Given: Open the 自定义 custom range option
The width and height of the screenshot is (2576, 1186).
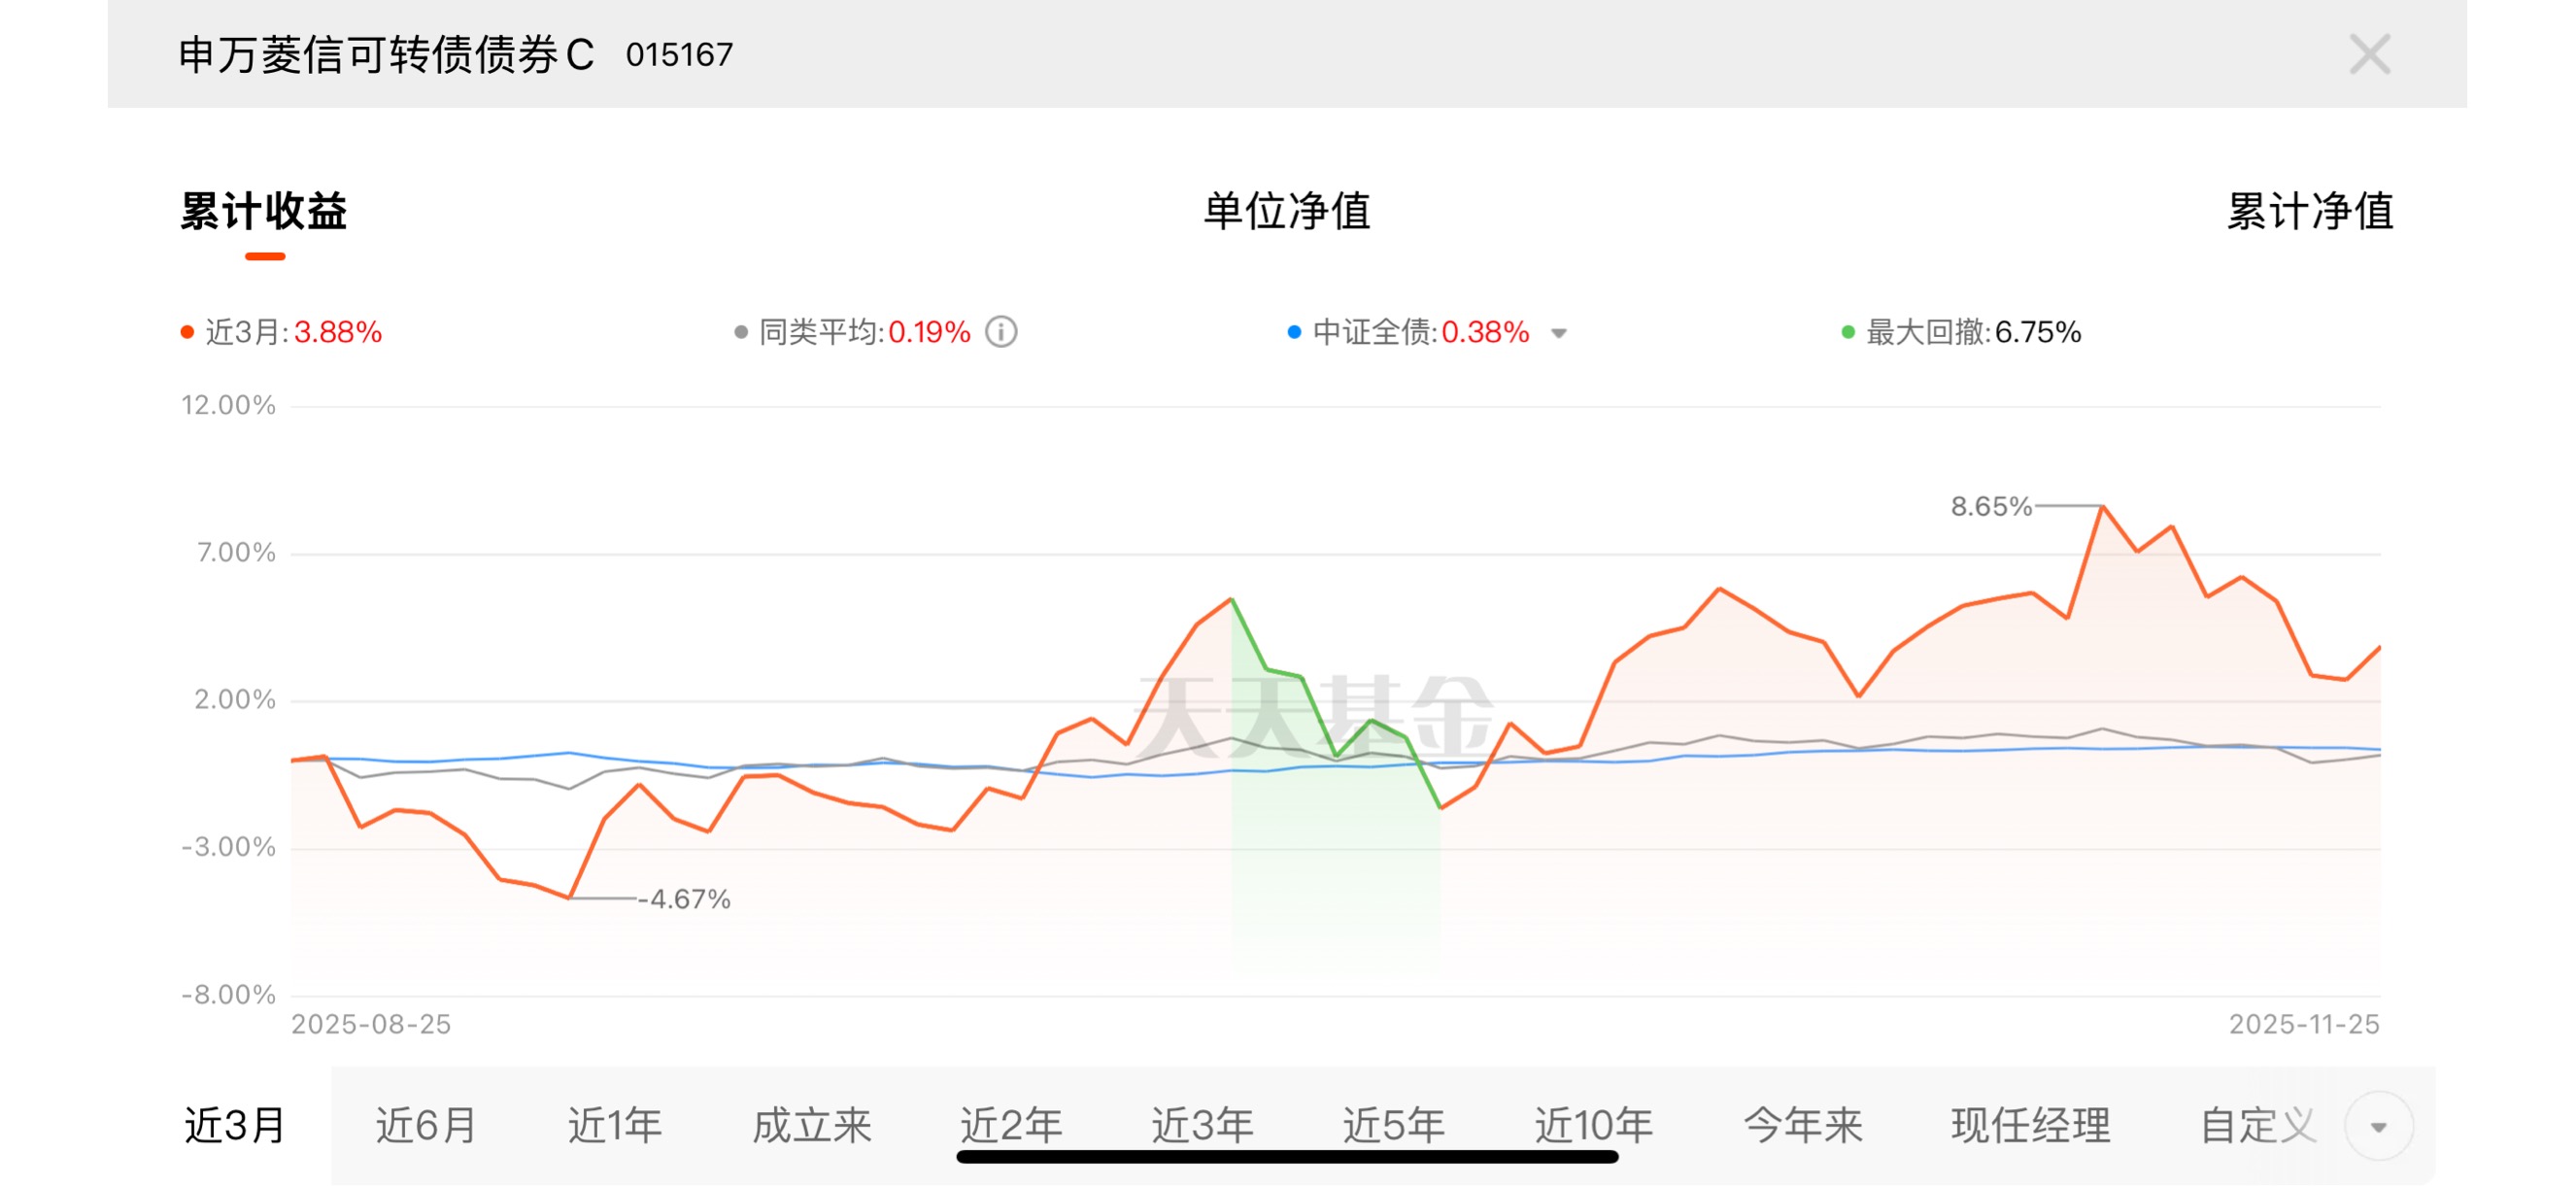Looking at the screenshot, I should pyautogui.click(x=2257, y=1126).
